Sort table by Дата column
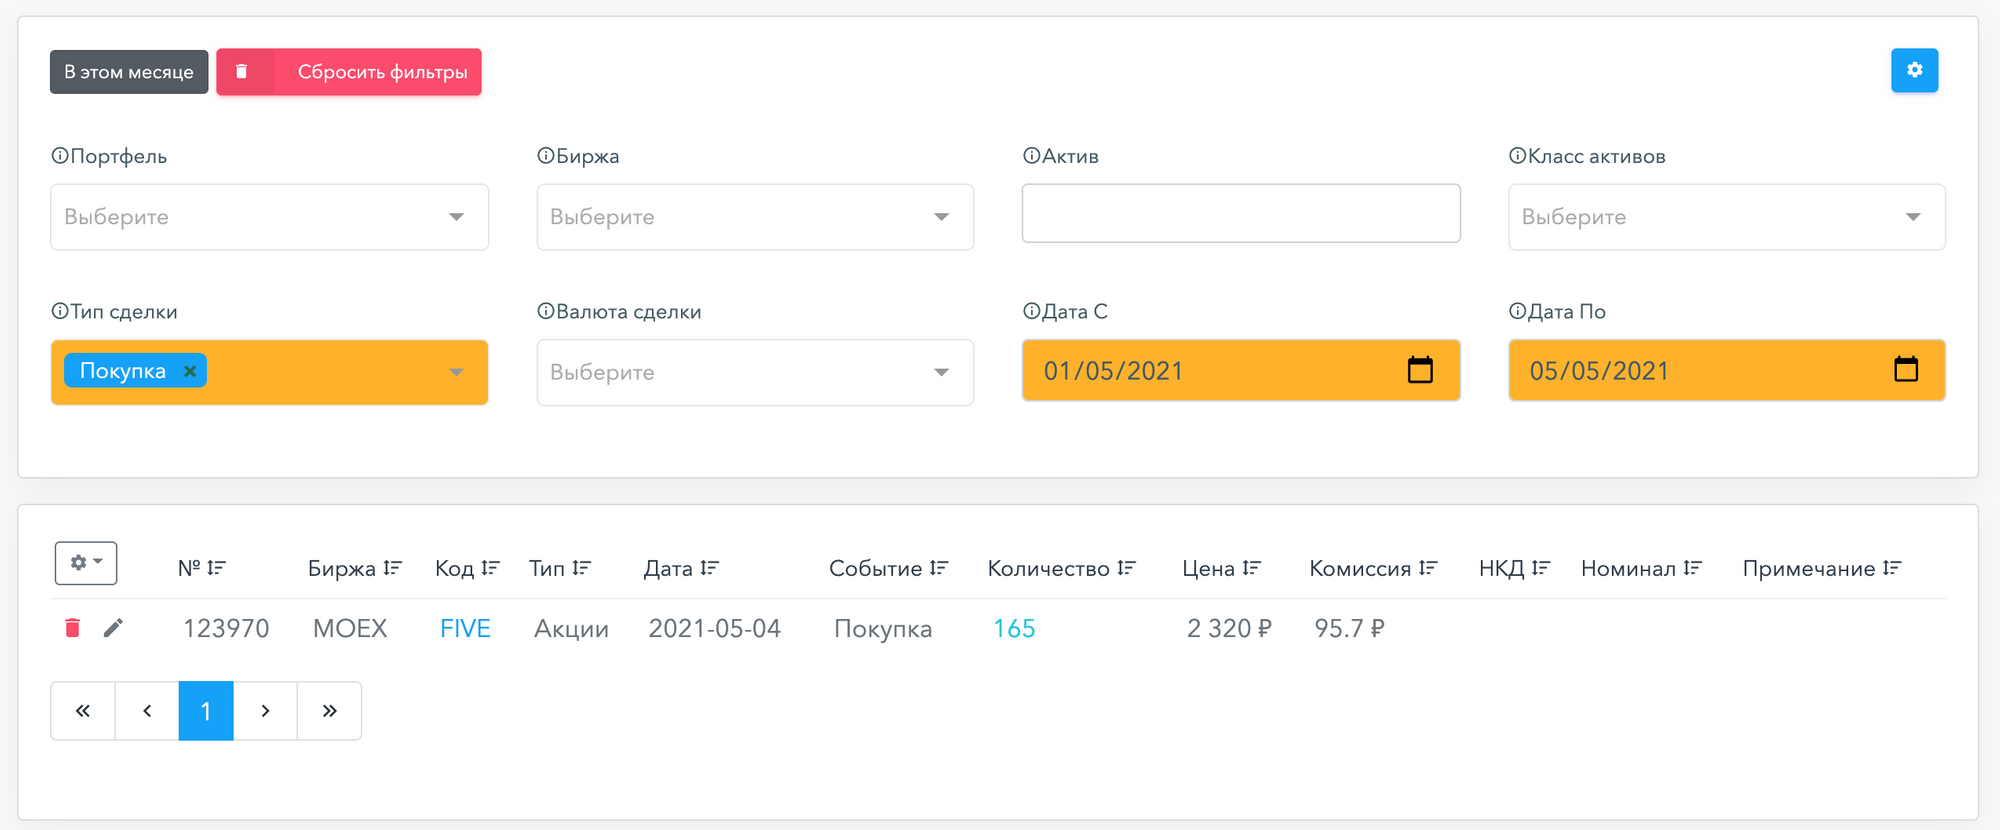Viewport: 2000px width, 830px height. coord(709,568)
